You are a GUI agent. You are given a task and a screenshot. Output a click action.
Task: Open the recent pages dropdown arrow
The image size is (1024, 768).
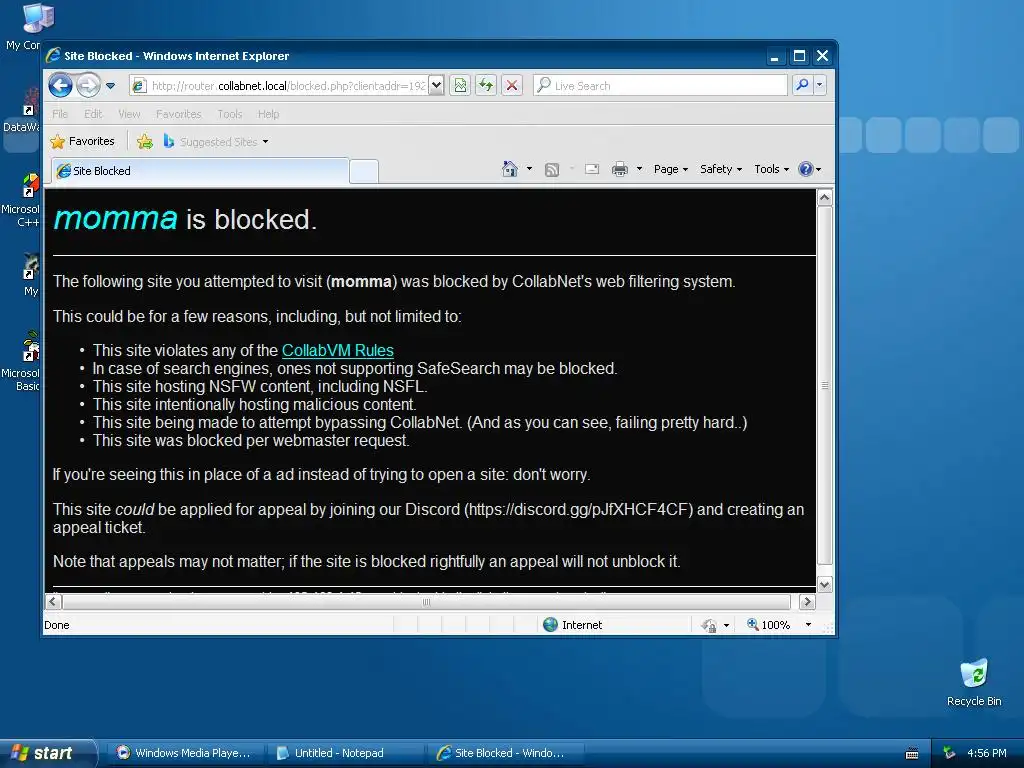click(x=110, y=86)
